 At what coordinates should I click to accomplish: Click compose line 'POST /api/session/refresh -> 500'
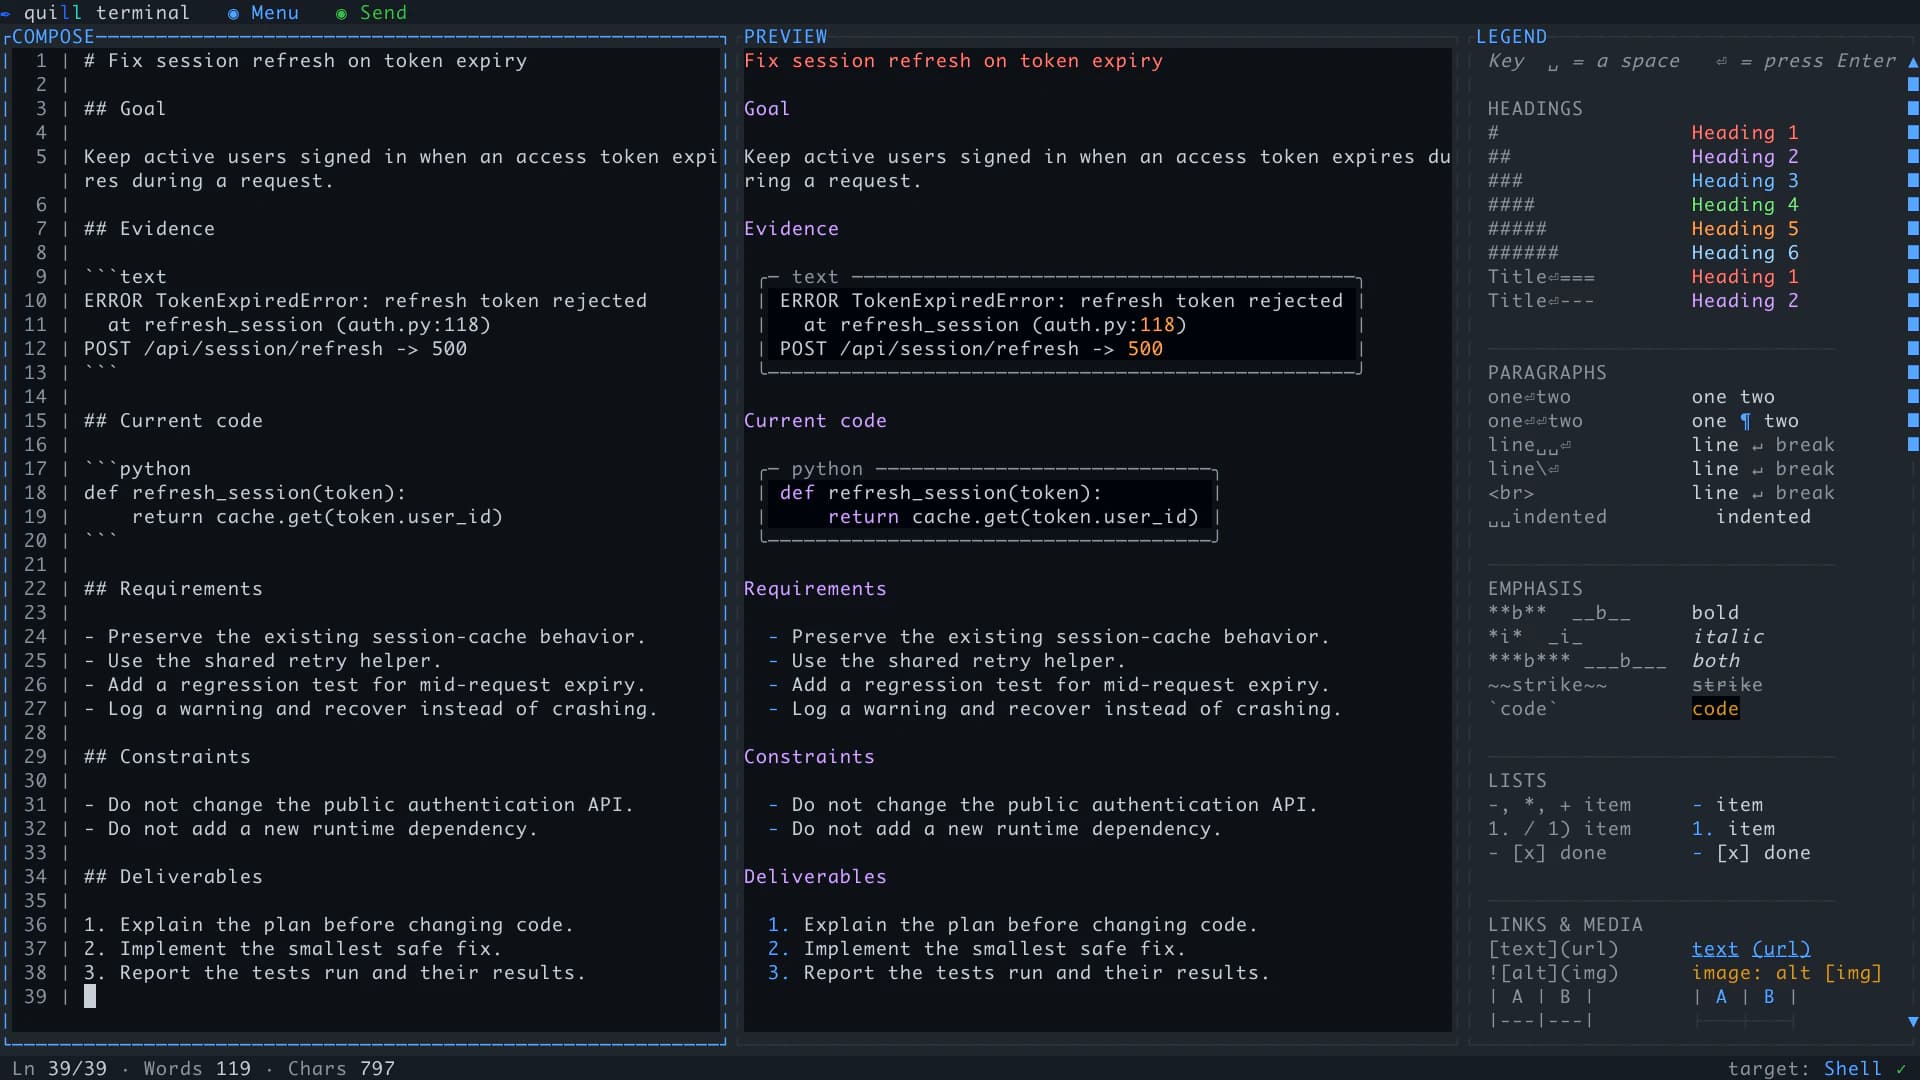(x=275, y=349)
